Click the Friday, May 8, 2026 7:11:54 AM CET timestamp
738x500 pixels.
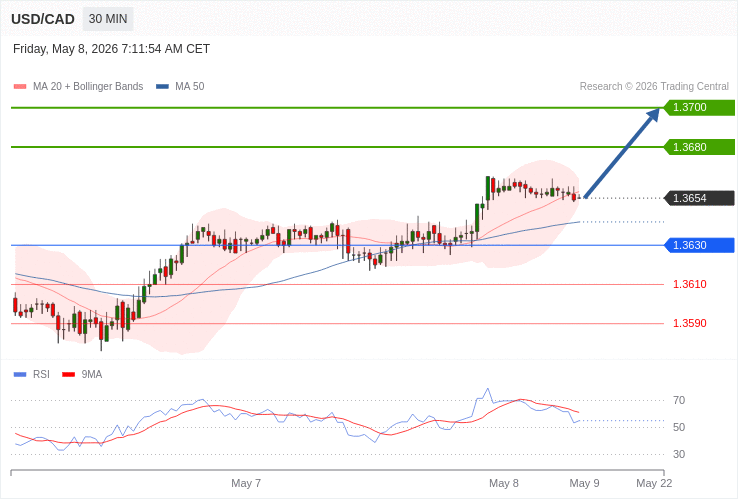point(112,49)
